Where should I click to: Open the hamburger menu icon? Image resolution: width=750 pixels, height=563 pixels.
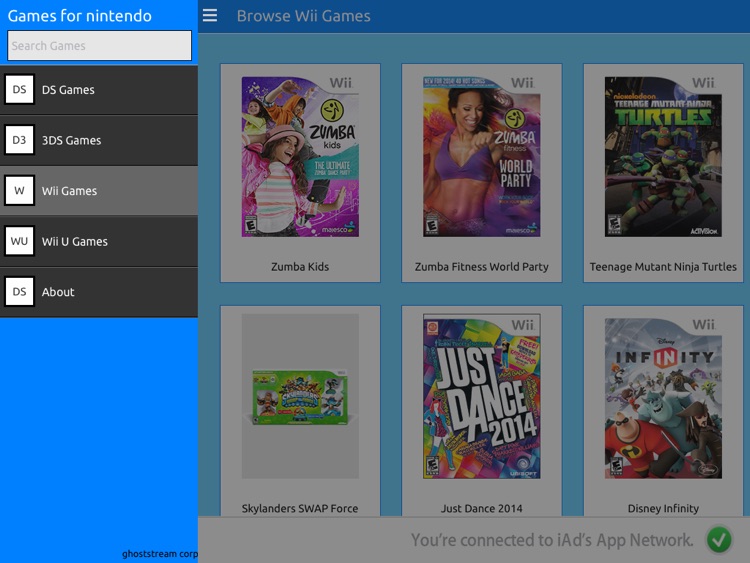point(210,15)
